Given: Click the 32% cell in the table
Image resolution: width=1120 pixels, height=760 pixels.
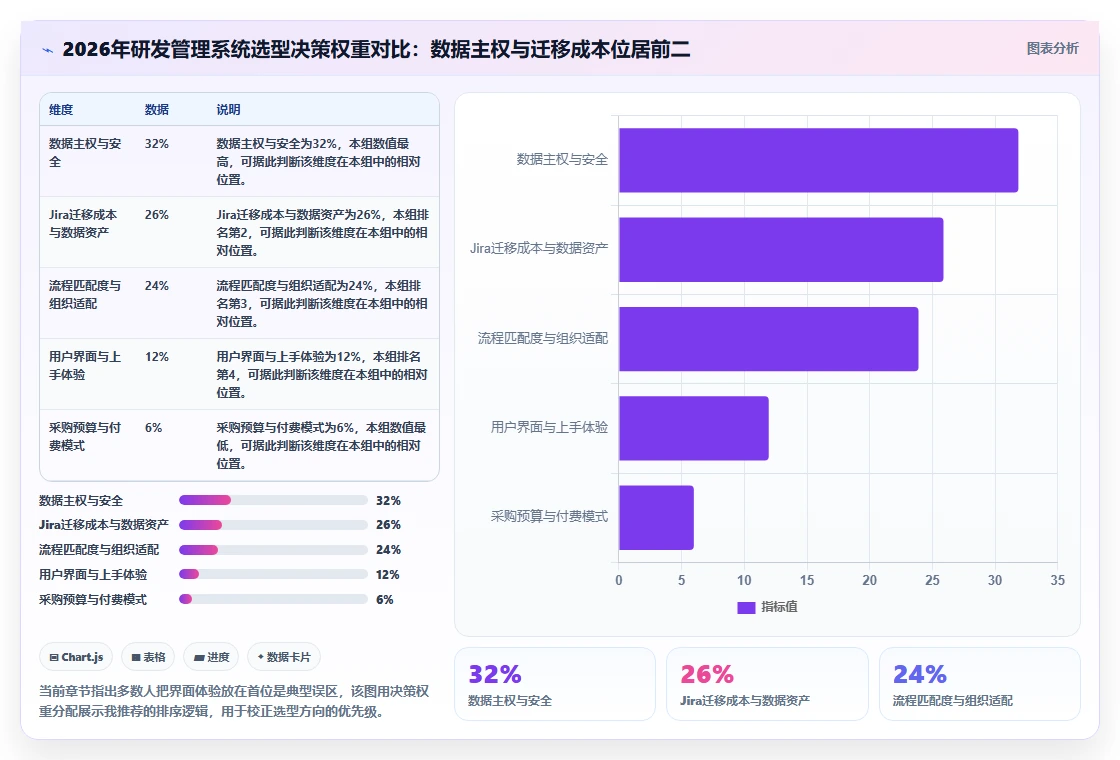Looking at the screenshot, I should [x=156, y=144].
